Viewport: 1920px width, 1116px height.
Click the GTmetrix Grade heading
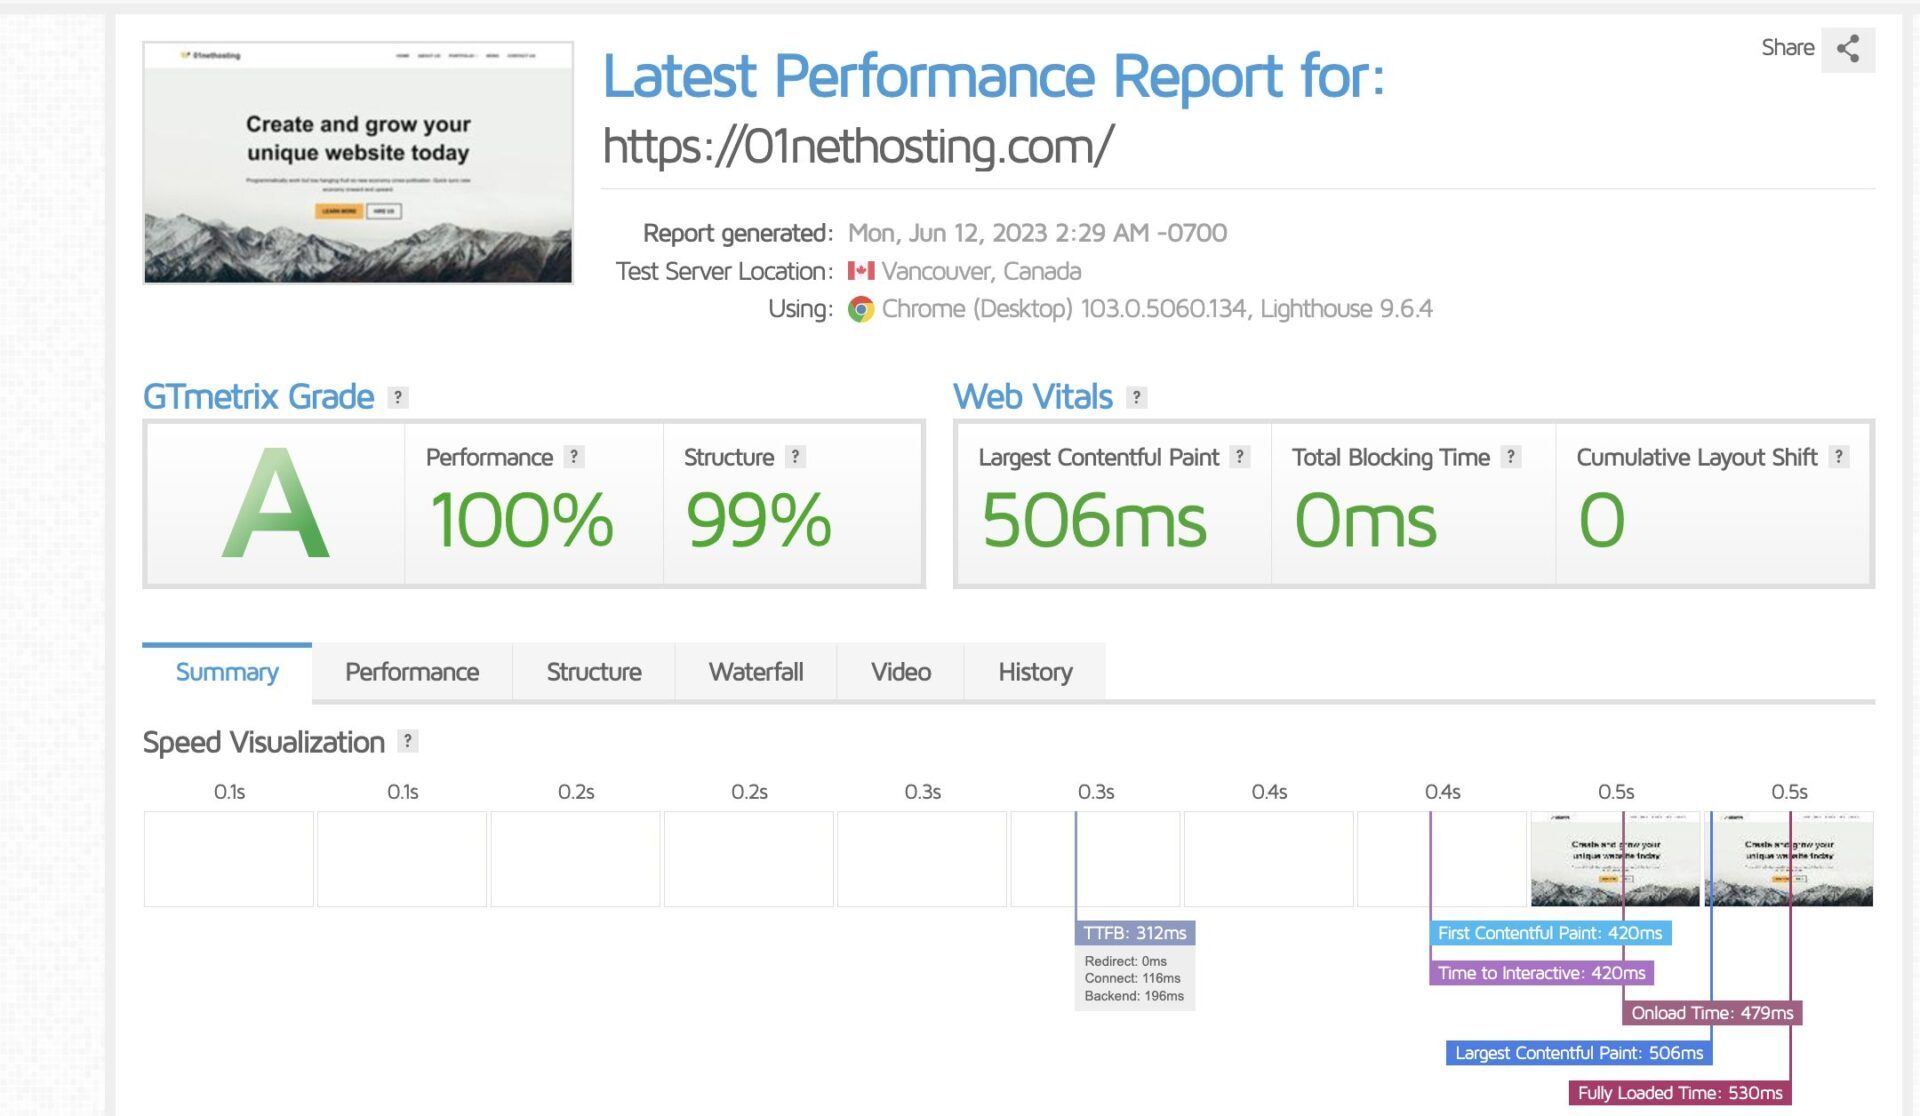coord(258,397)
